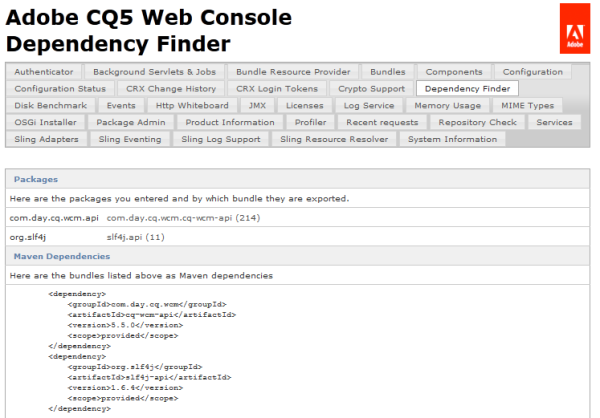
Task: Open the MIME Types tab
Action: (528, 106)
